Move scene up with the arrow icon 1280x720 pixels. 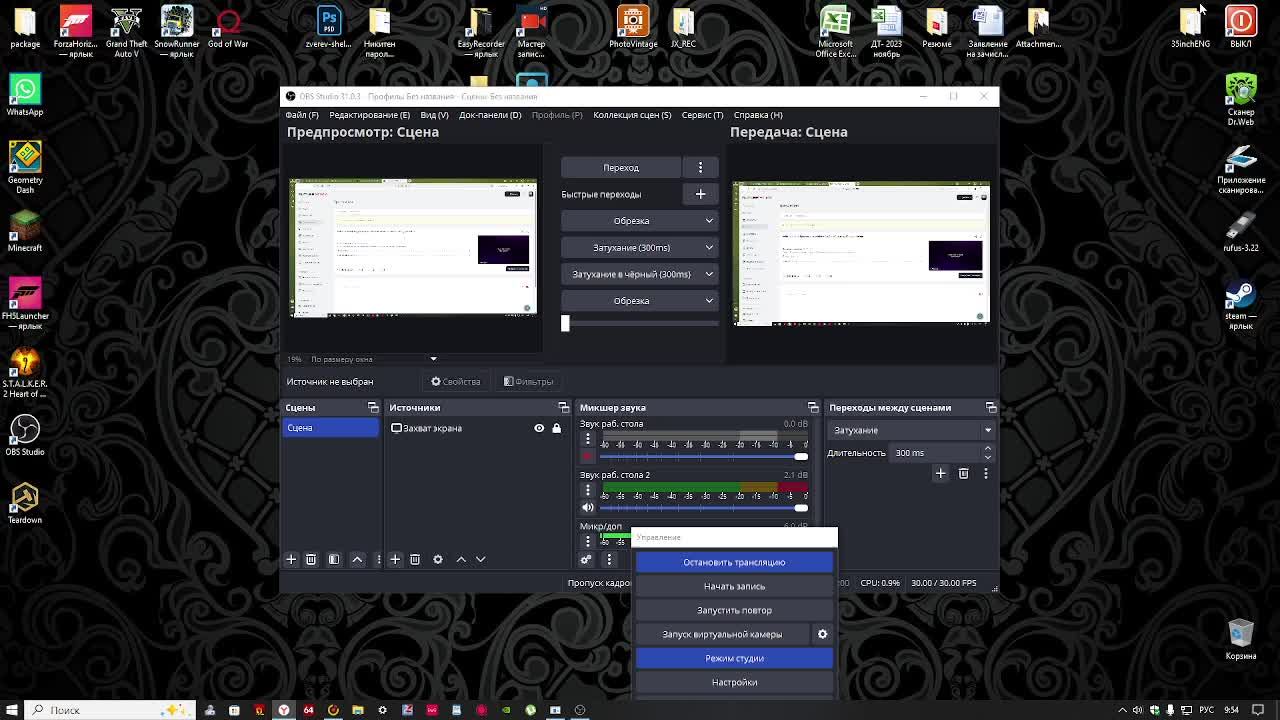(357, 559)
